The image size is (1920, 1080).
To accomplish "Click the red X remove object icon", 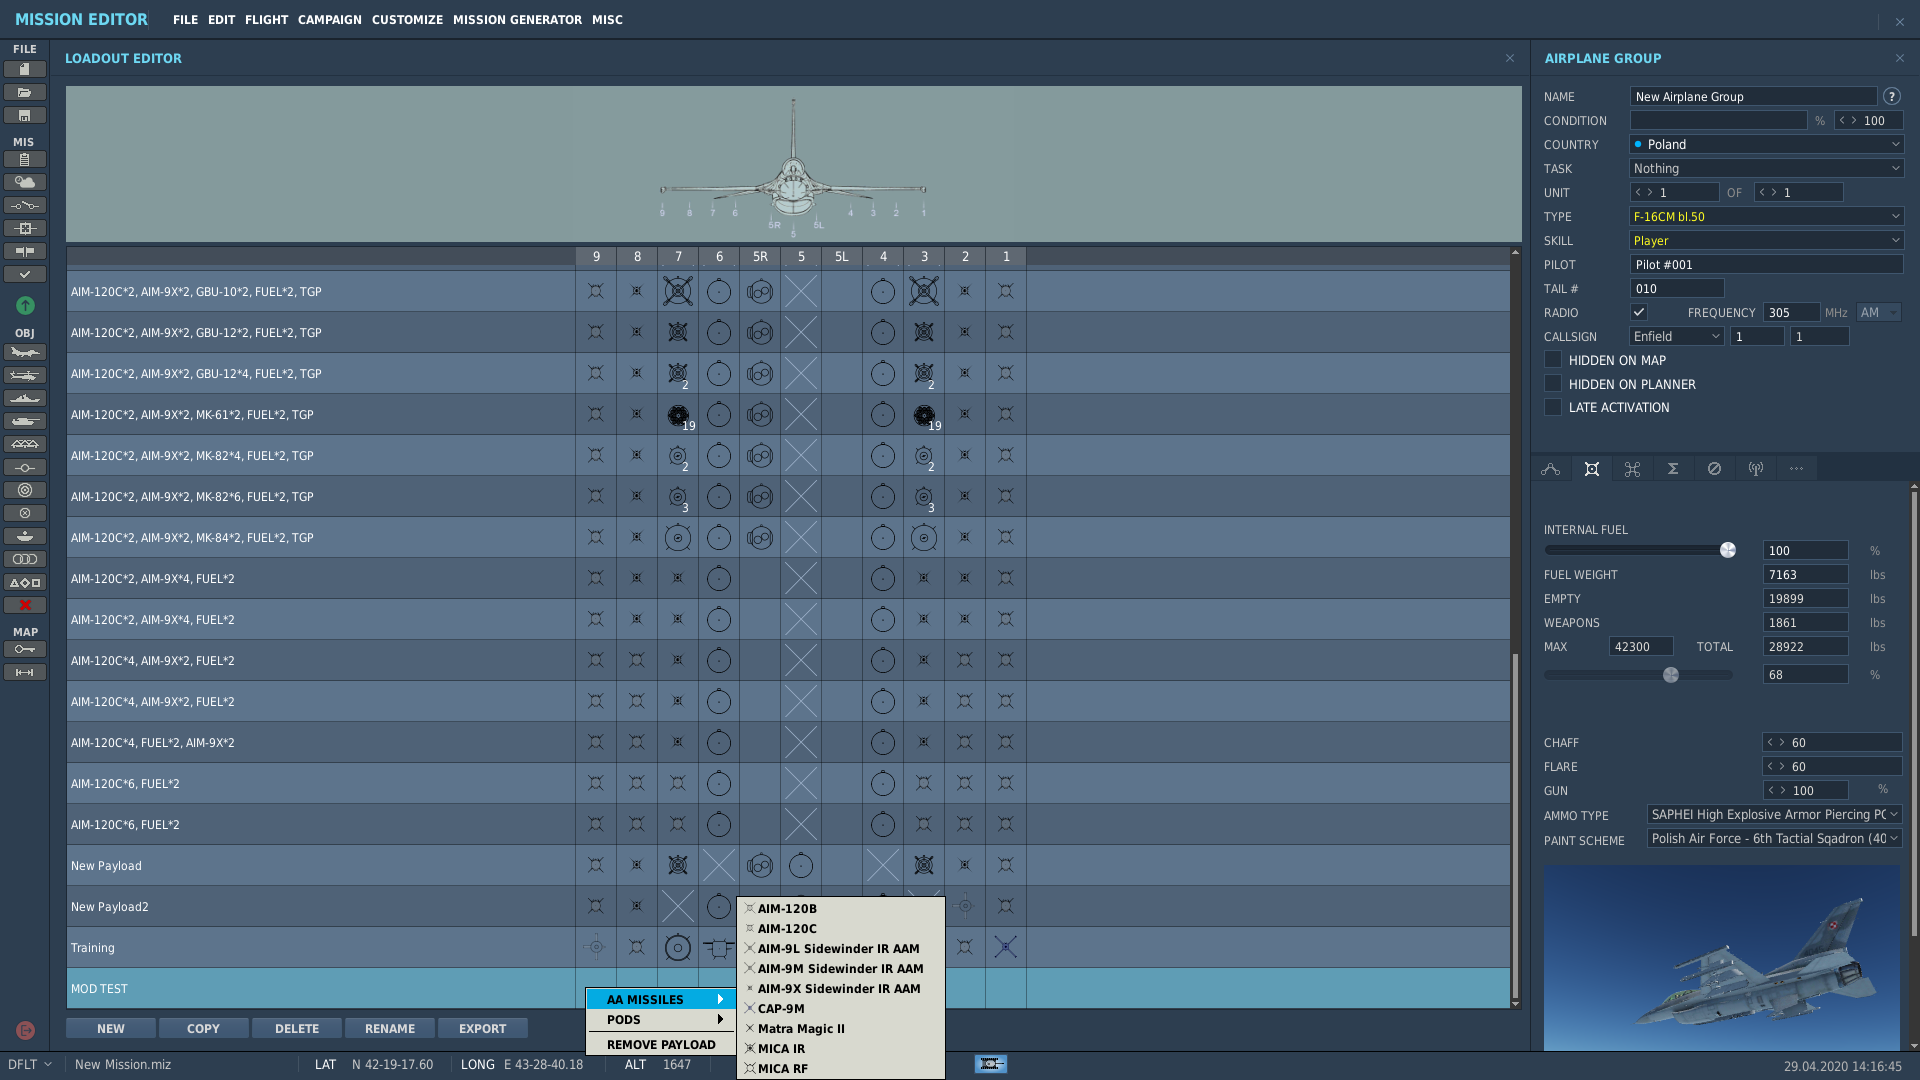I will click(x=25, y=605).
